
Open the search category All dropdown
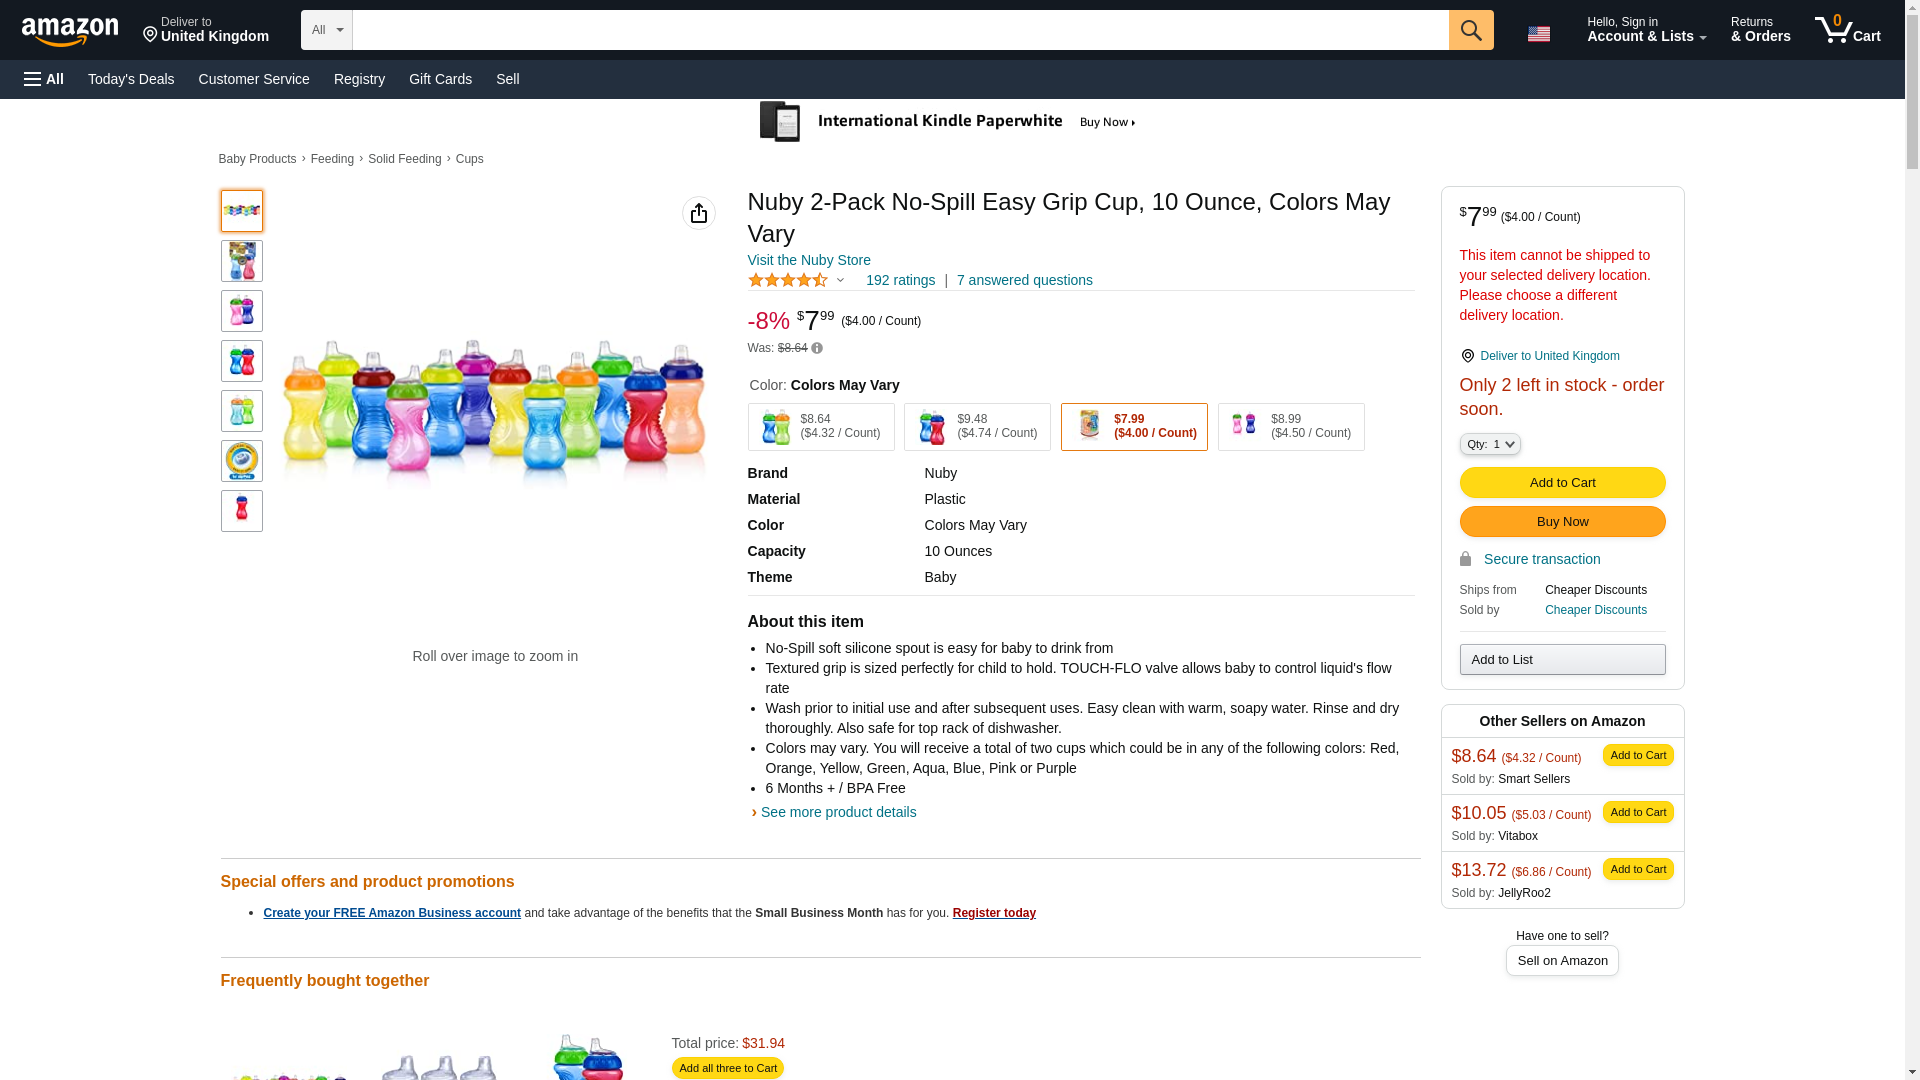pos(326,30)
